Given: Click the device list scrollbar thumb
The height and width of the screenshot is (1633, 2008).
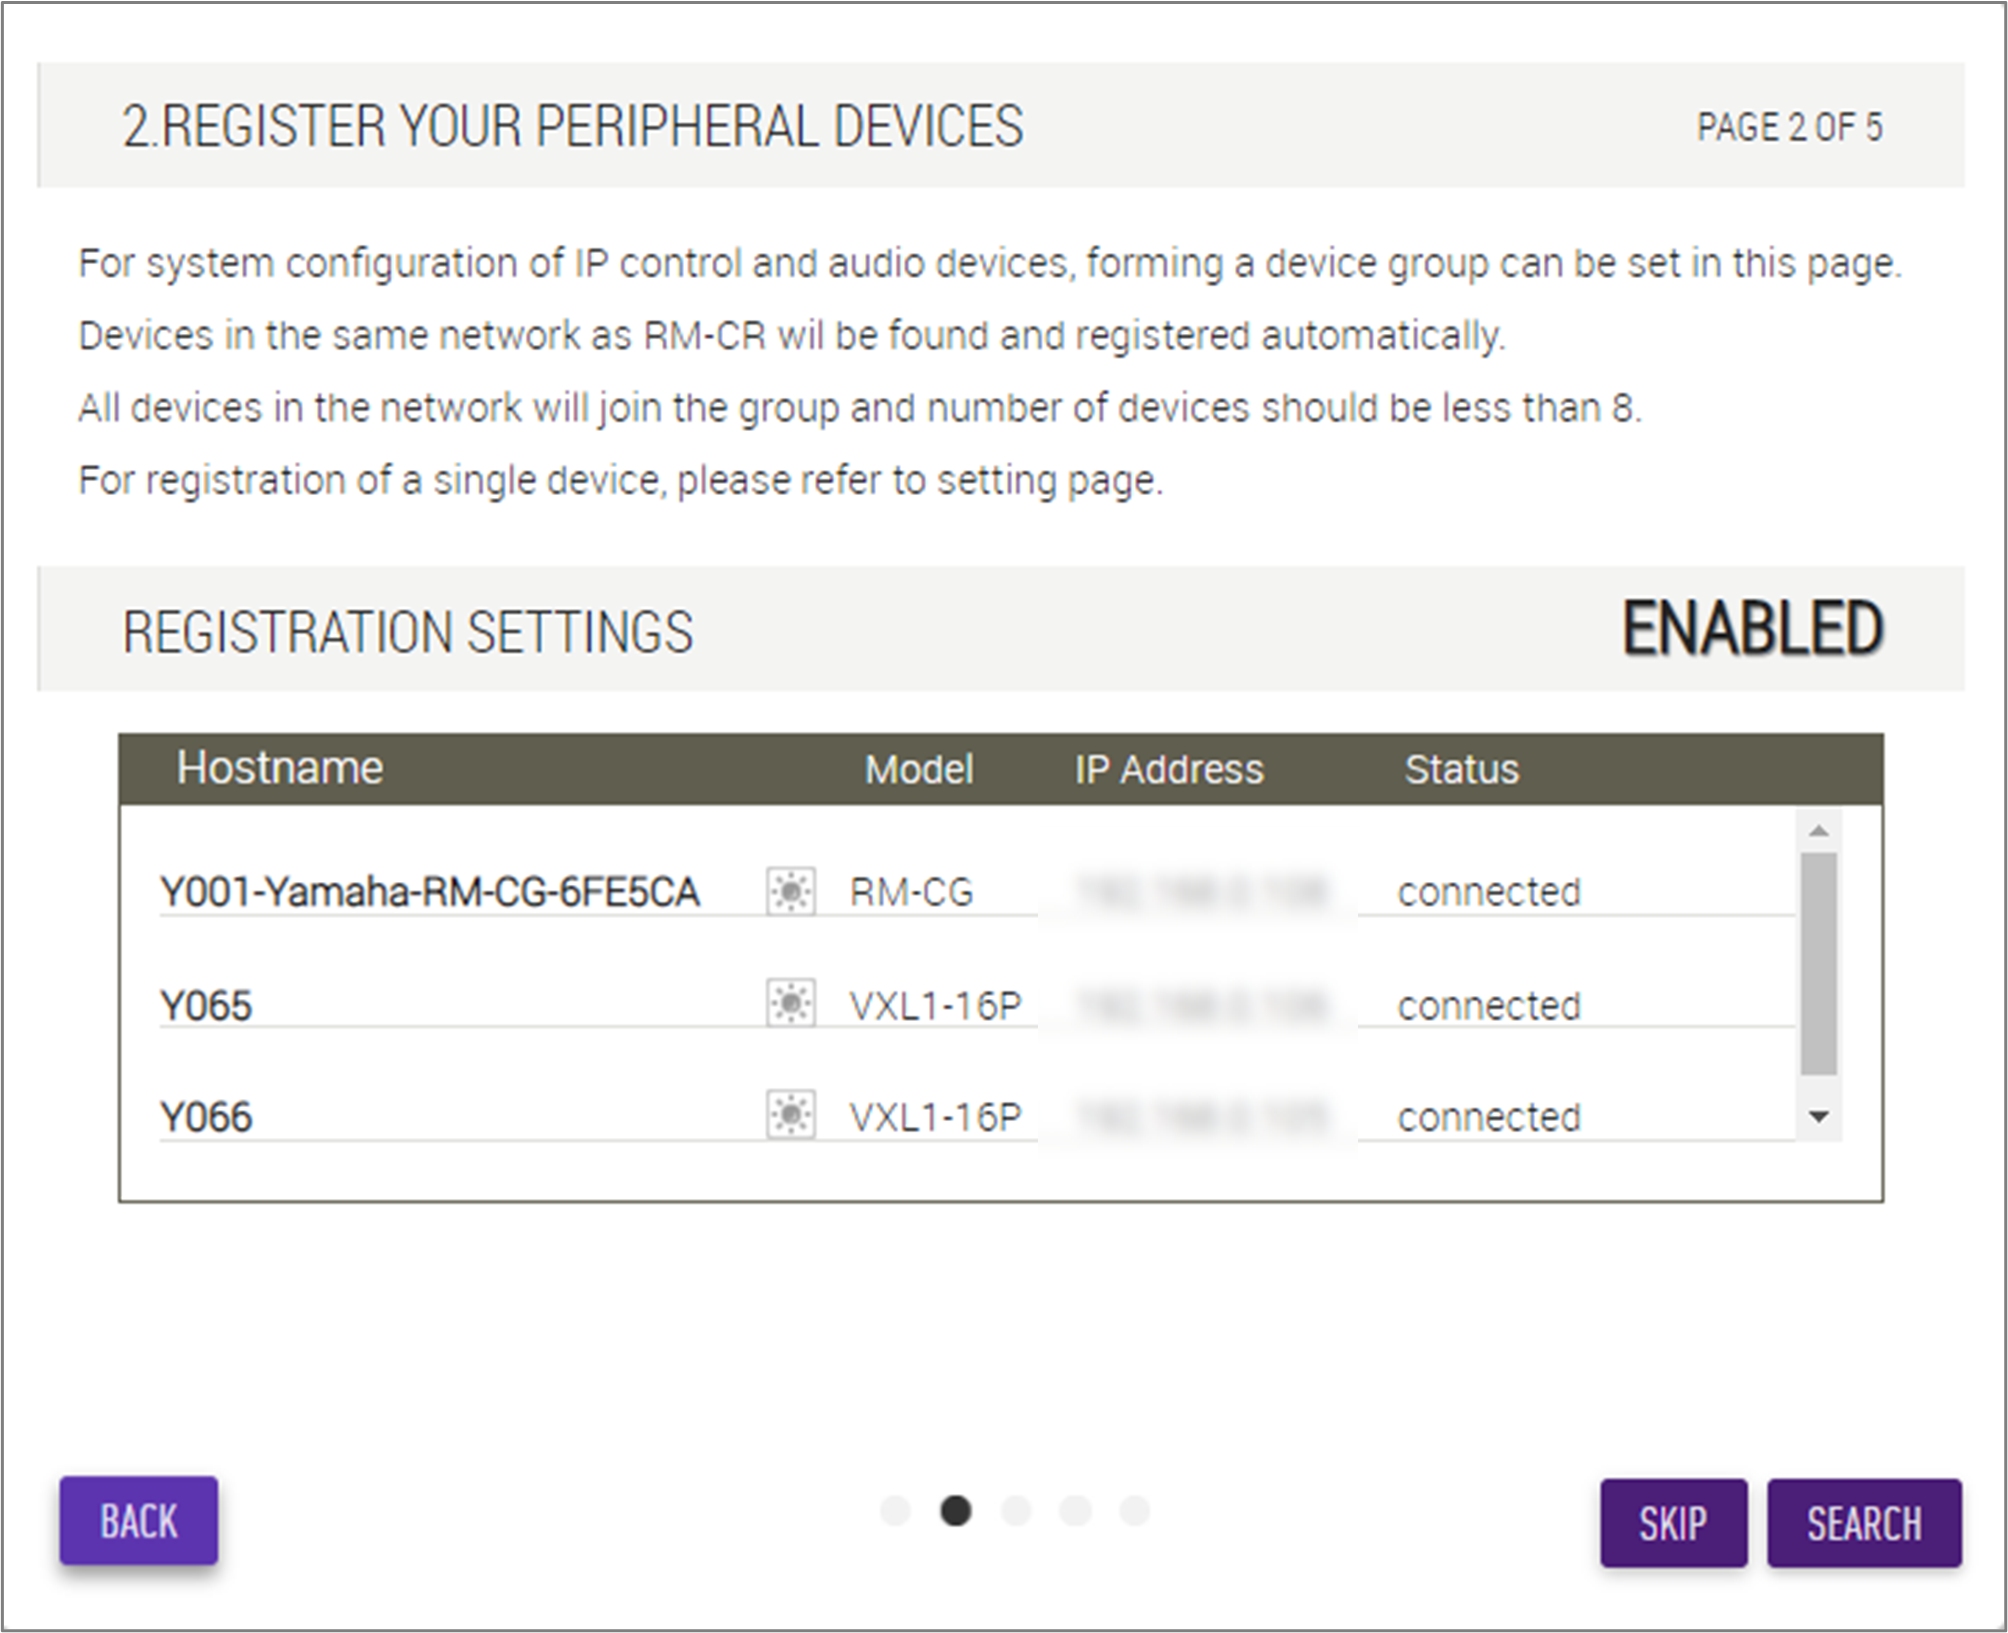Looking at the screenshot, I should point(1818,963).
